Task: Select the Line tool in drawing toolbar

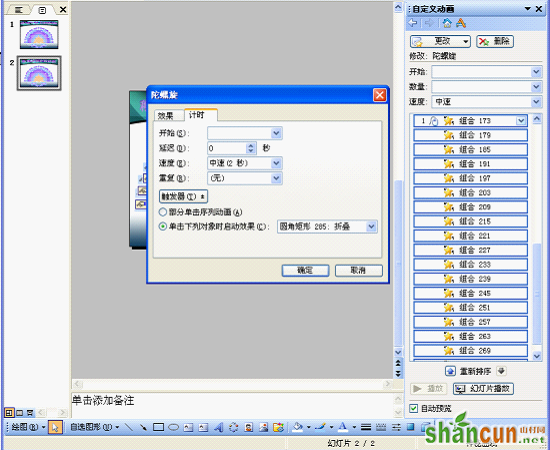Action: point(129,427)
